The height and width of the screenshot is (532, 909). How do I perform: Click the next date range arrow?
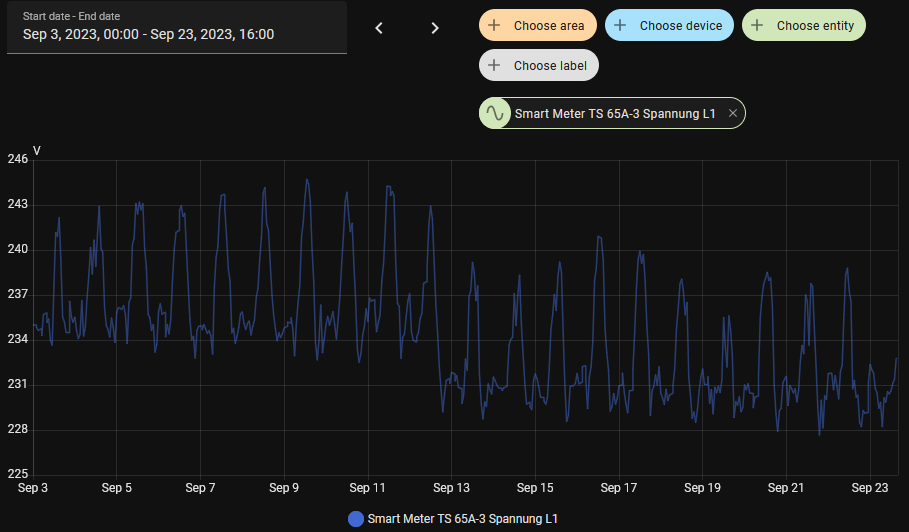(x=435, y=28)
